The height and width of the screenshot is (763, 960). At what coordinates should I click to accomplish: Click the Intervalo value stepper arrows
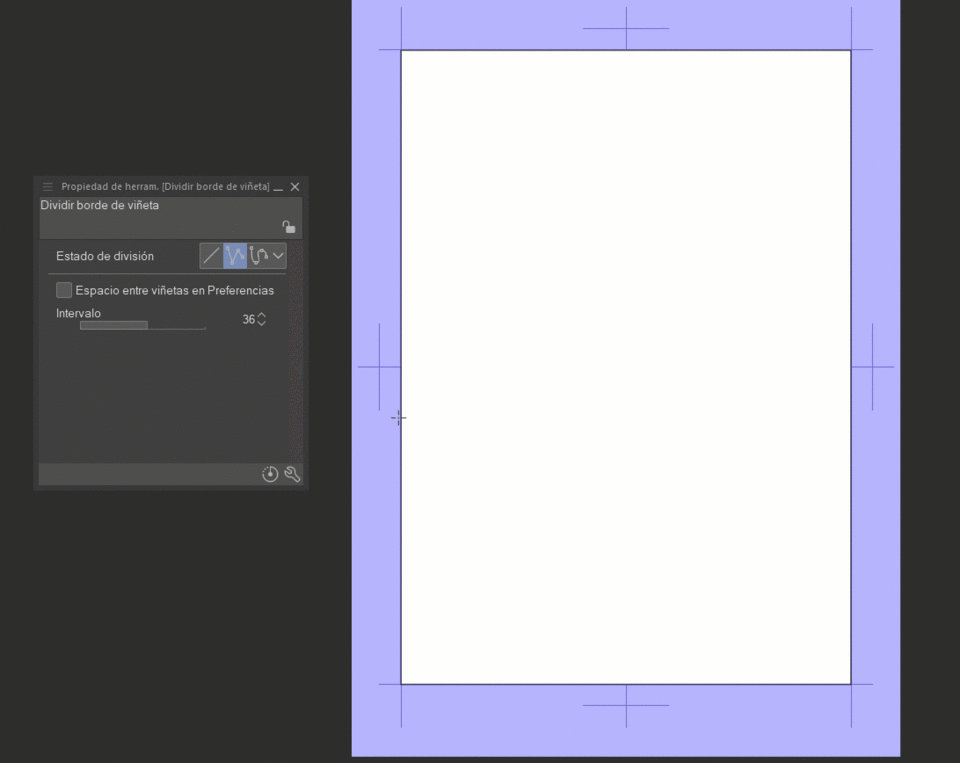point(261,319)
